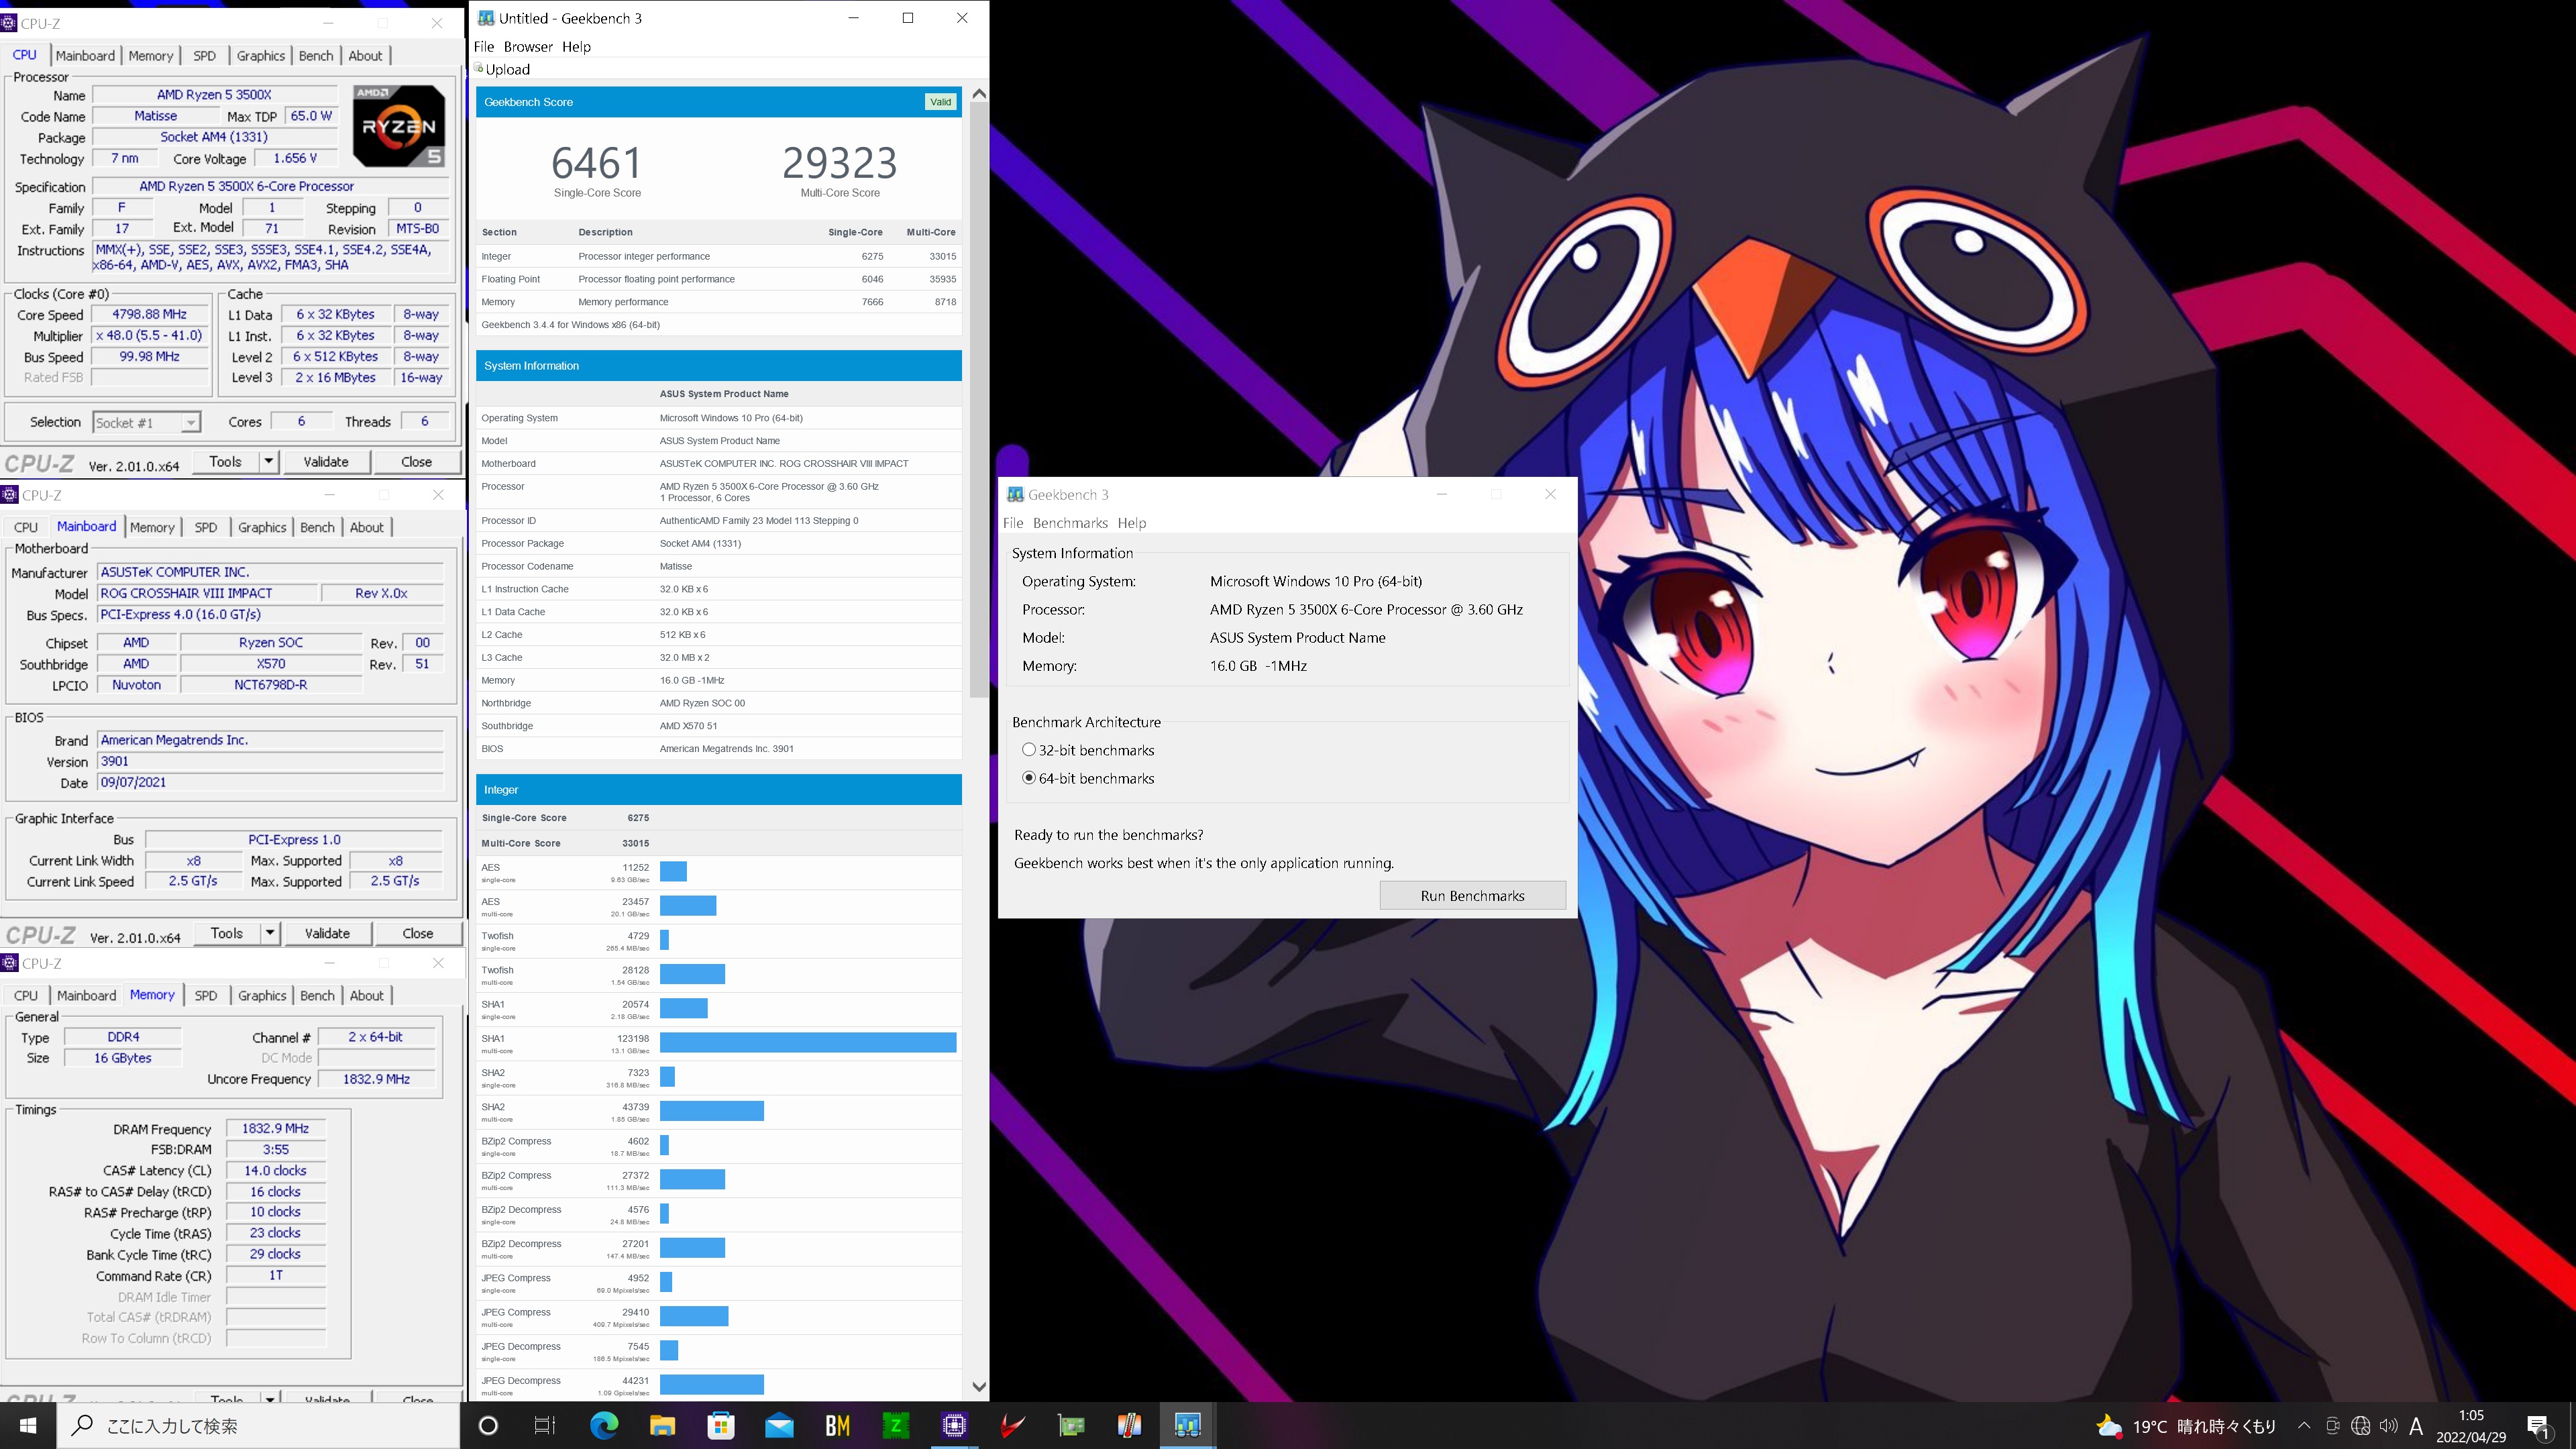Open Help menu in Geekbench 3 dialog
This screenshot has height=1449, width=2576.
tap(1132, 523)
